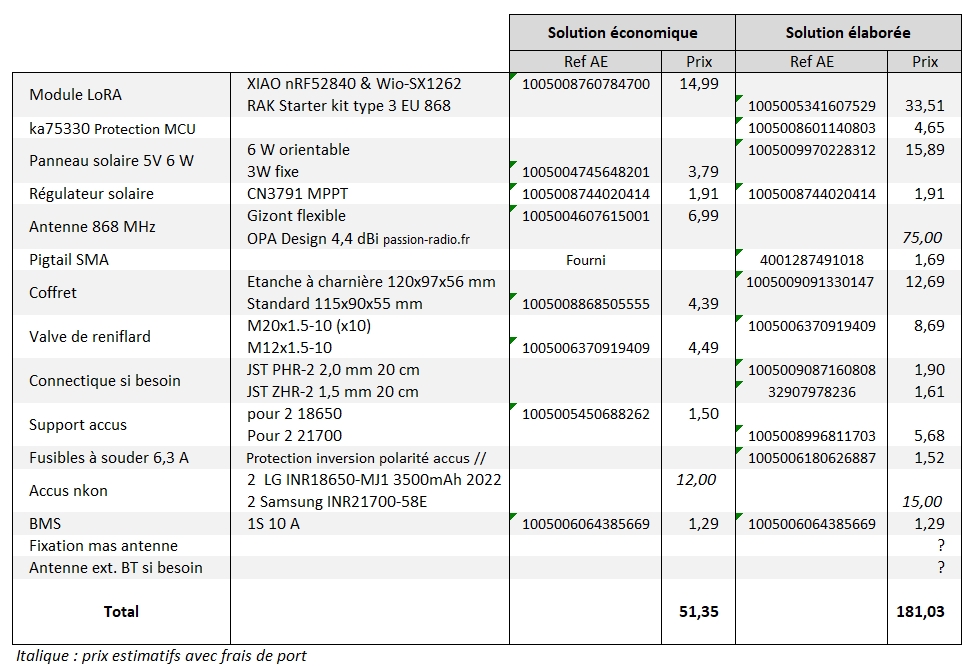The image size is (975, 666).
Task: Select the economic total 51,35 cell
Action: pos(698,612)
